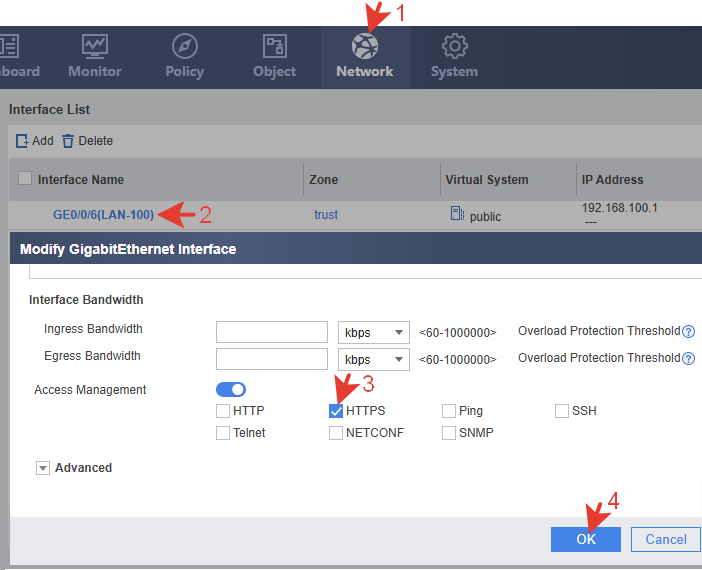Open the GE0/0/6(LAN-100) interface link
The height and width of the screenshot is (570, 702).
coord(103,215)
